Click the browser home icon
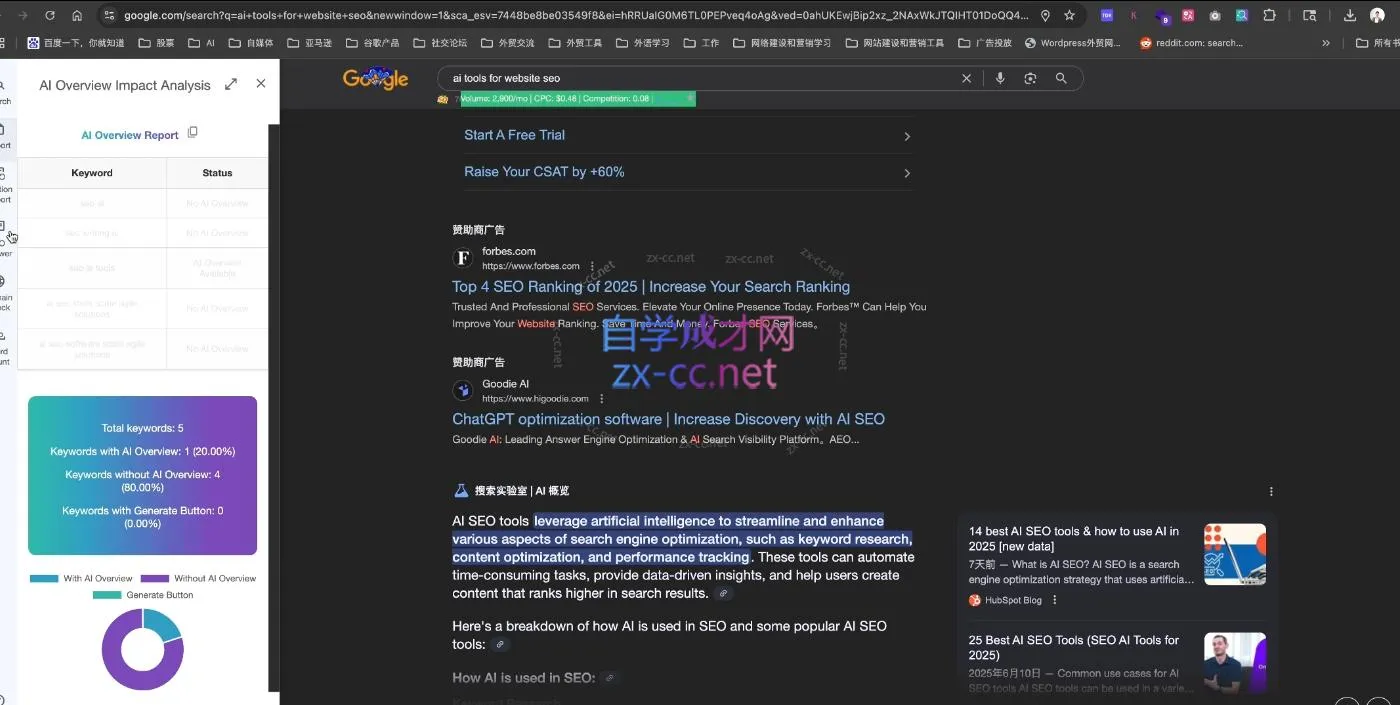Screen dimensions: 1400x705 pyautogui.click(x=76, y=16)
